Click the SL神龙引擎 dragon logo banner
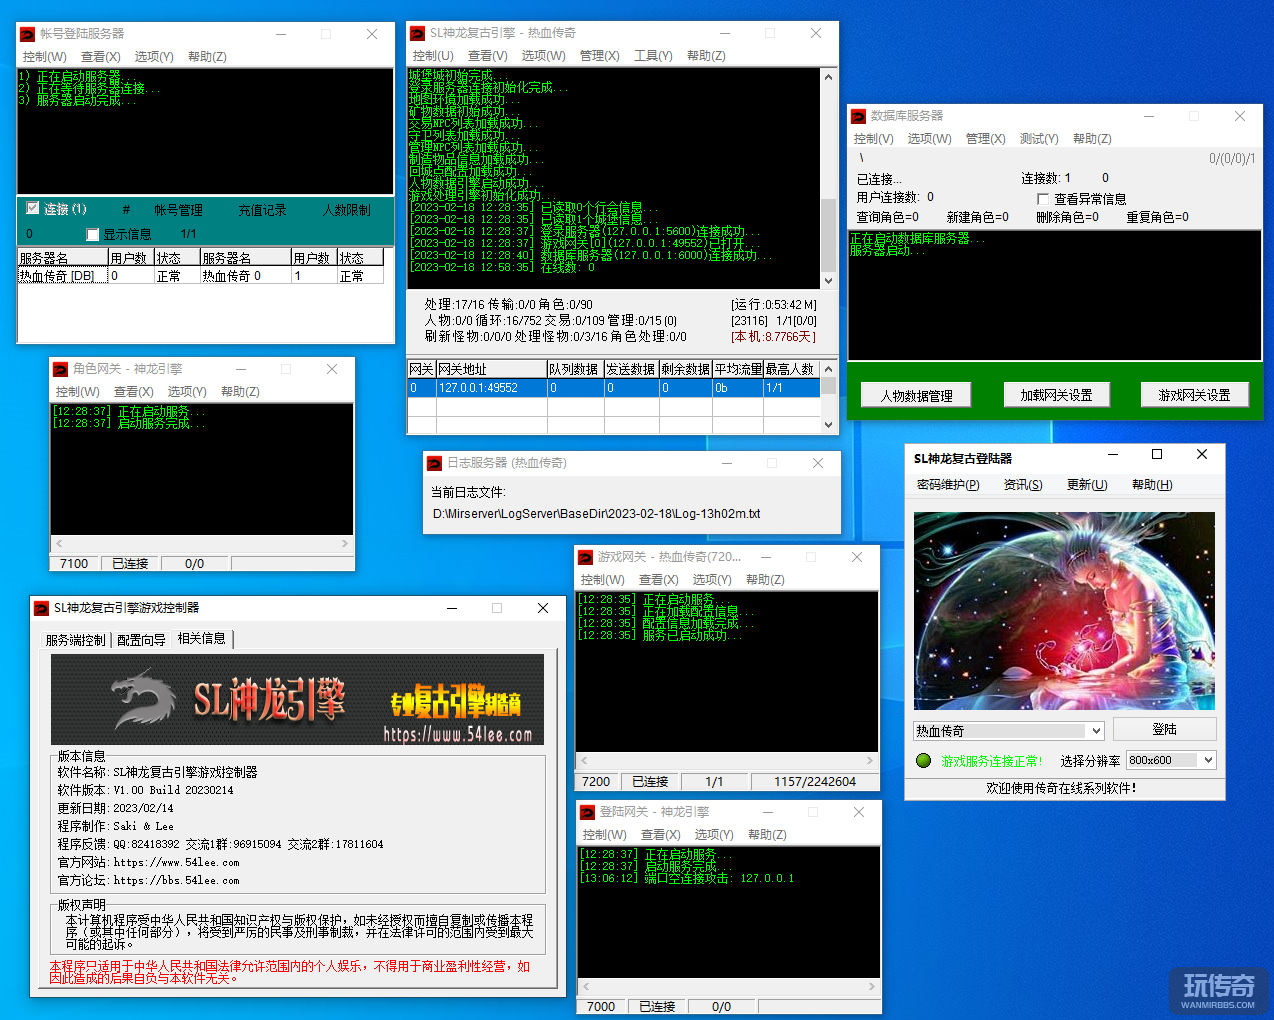This screenshot has width=1274, height=1020. pyautogui.click(x=298, y=700)
